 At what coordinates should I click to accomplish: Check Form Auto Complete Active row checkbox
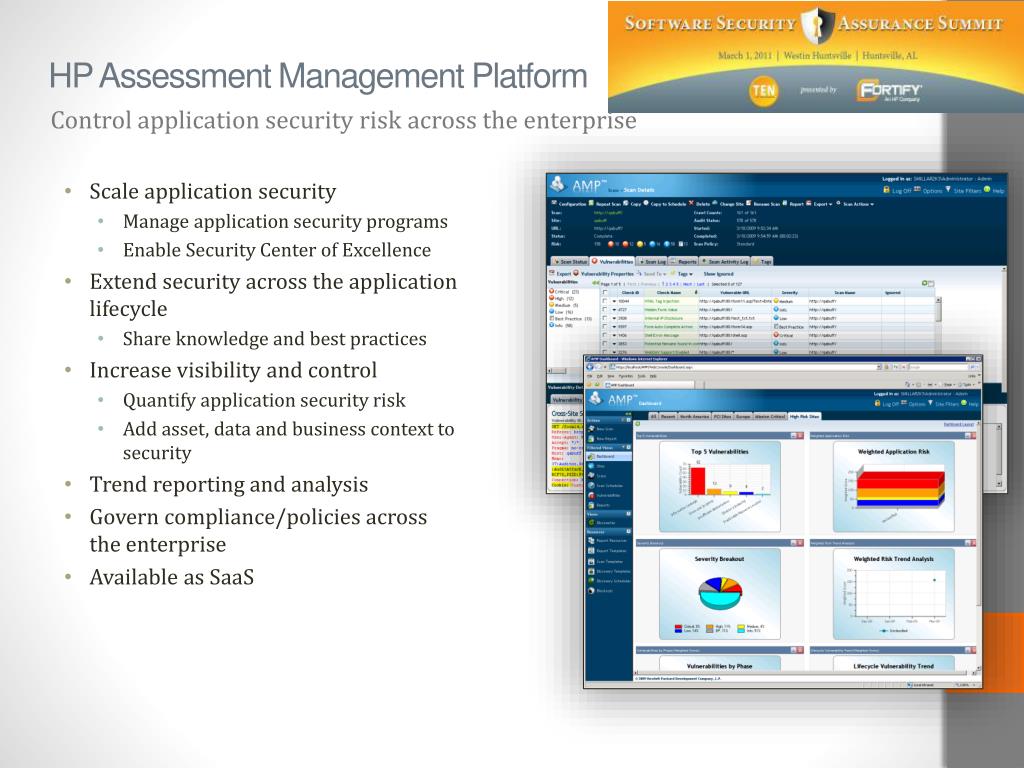[x=605, y=327]
